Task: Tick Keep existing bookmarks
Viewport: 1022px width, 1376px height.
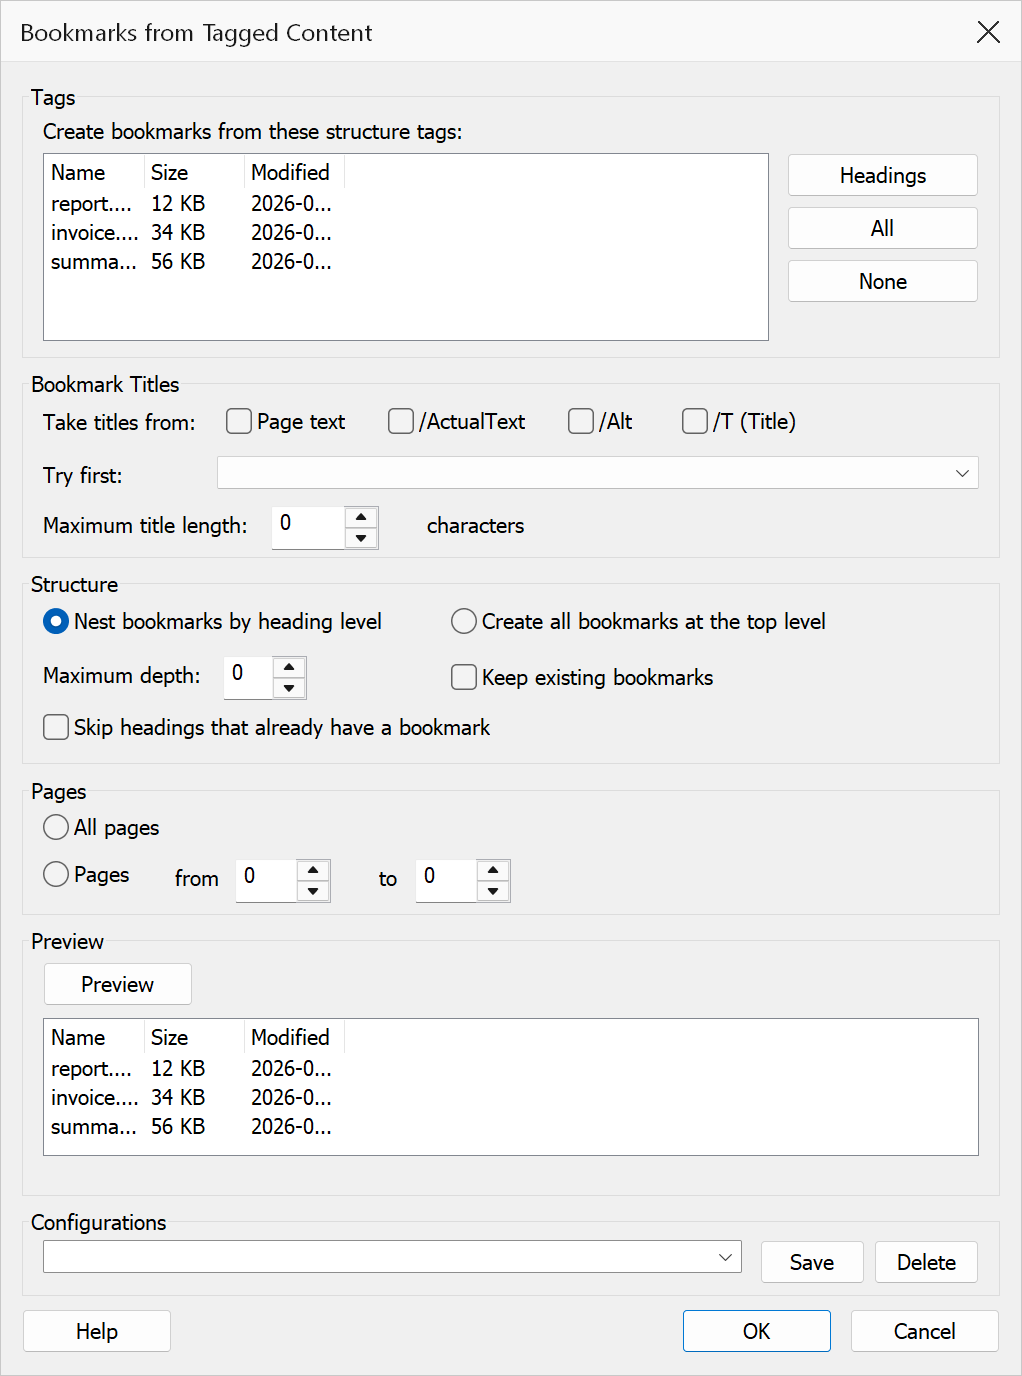Action: tap(464, 677)
